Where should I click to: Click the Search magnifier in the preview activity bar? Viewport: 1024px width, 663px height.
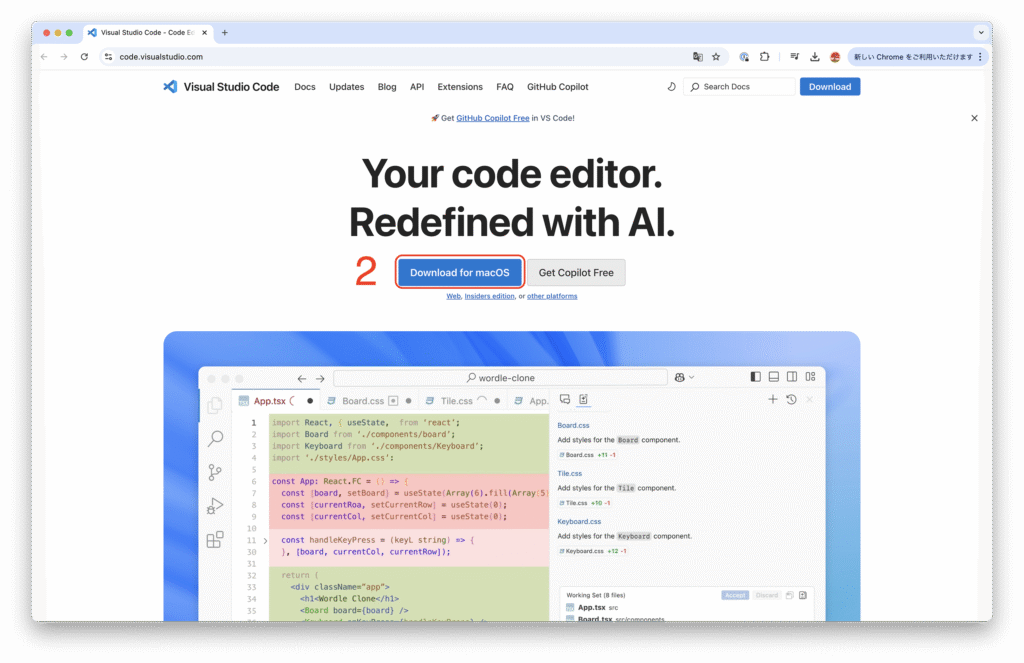216,438
